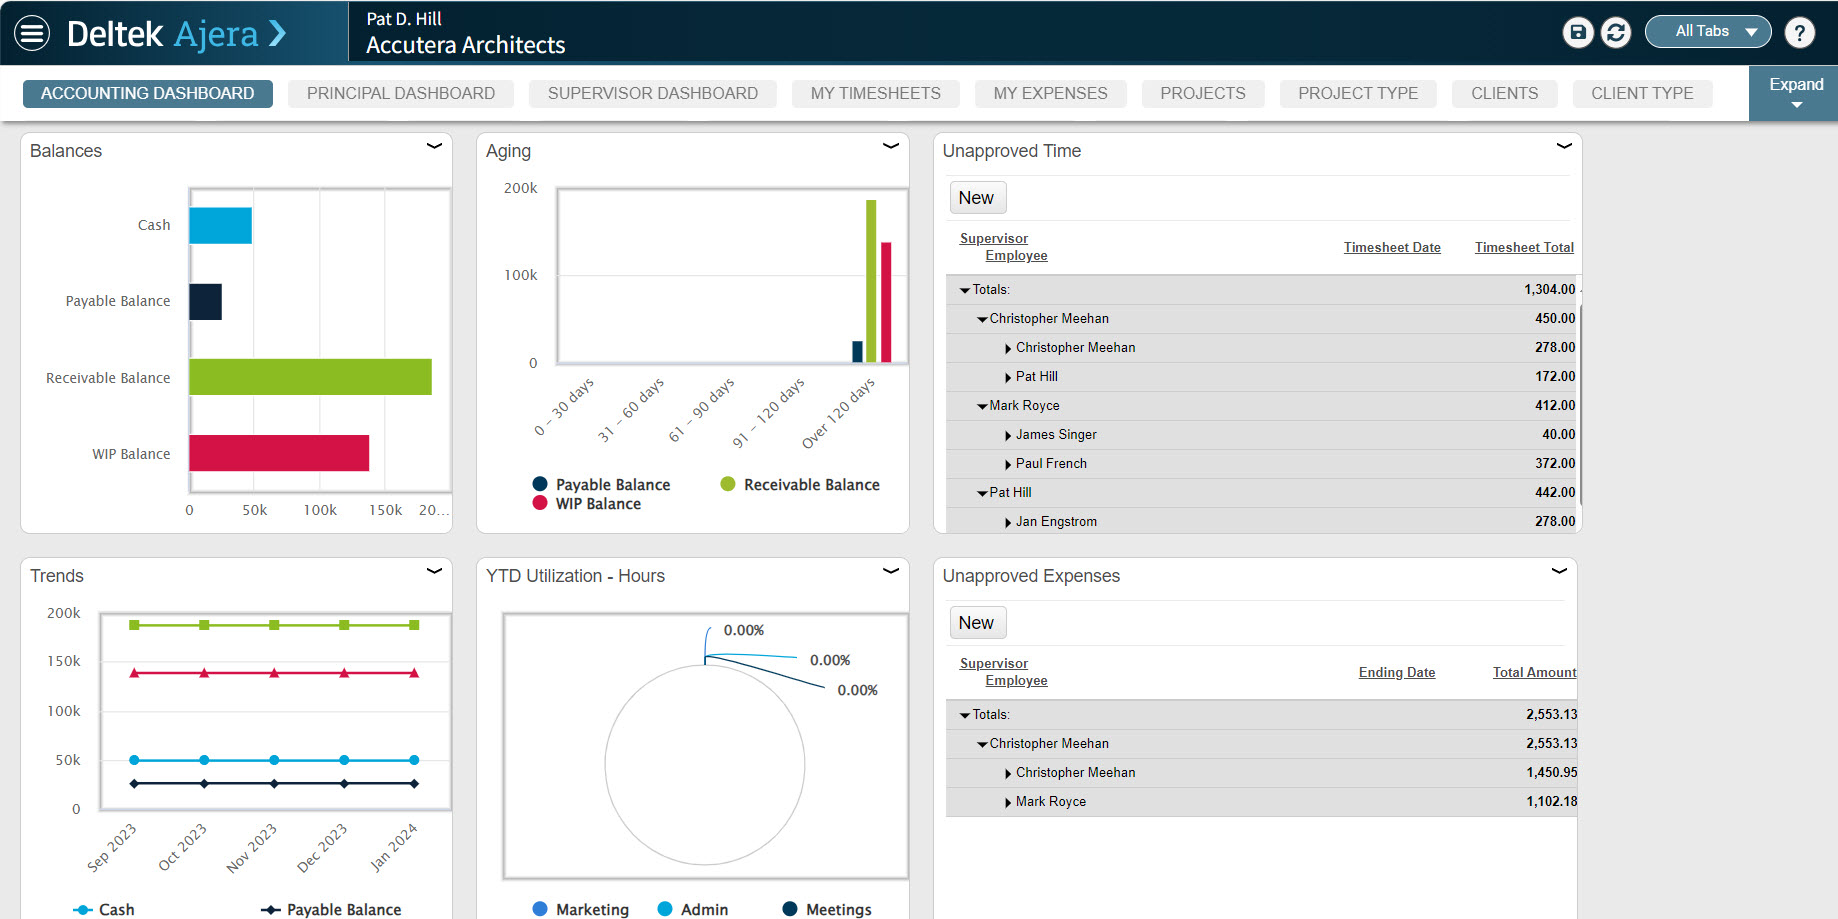Open the All Tabs dropdown

1707,32
